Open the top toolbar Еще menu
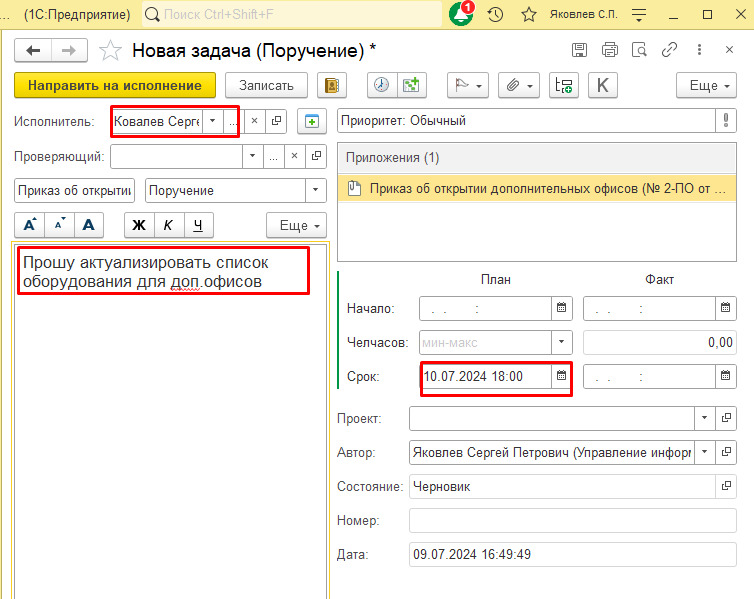 tap(706, 86)
